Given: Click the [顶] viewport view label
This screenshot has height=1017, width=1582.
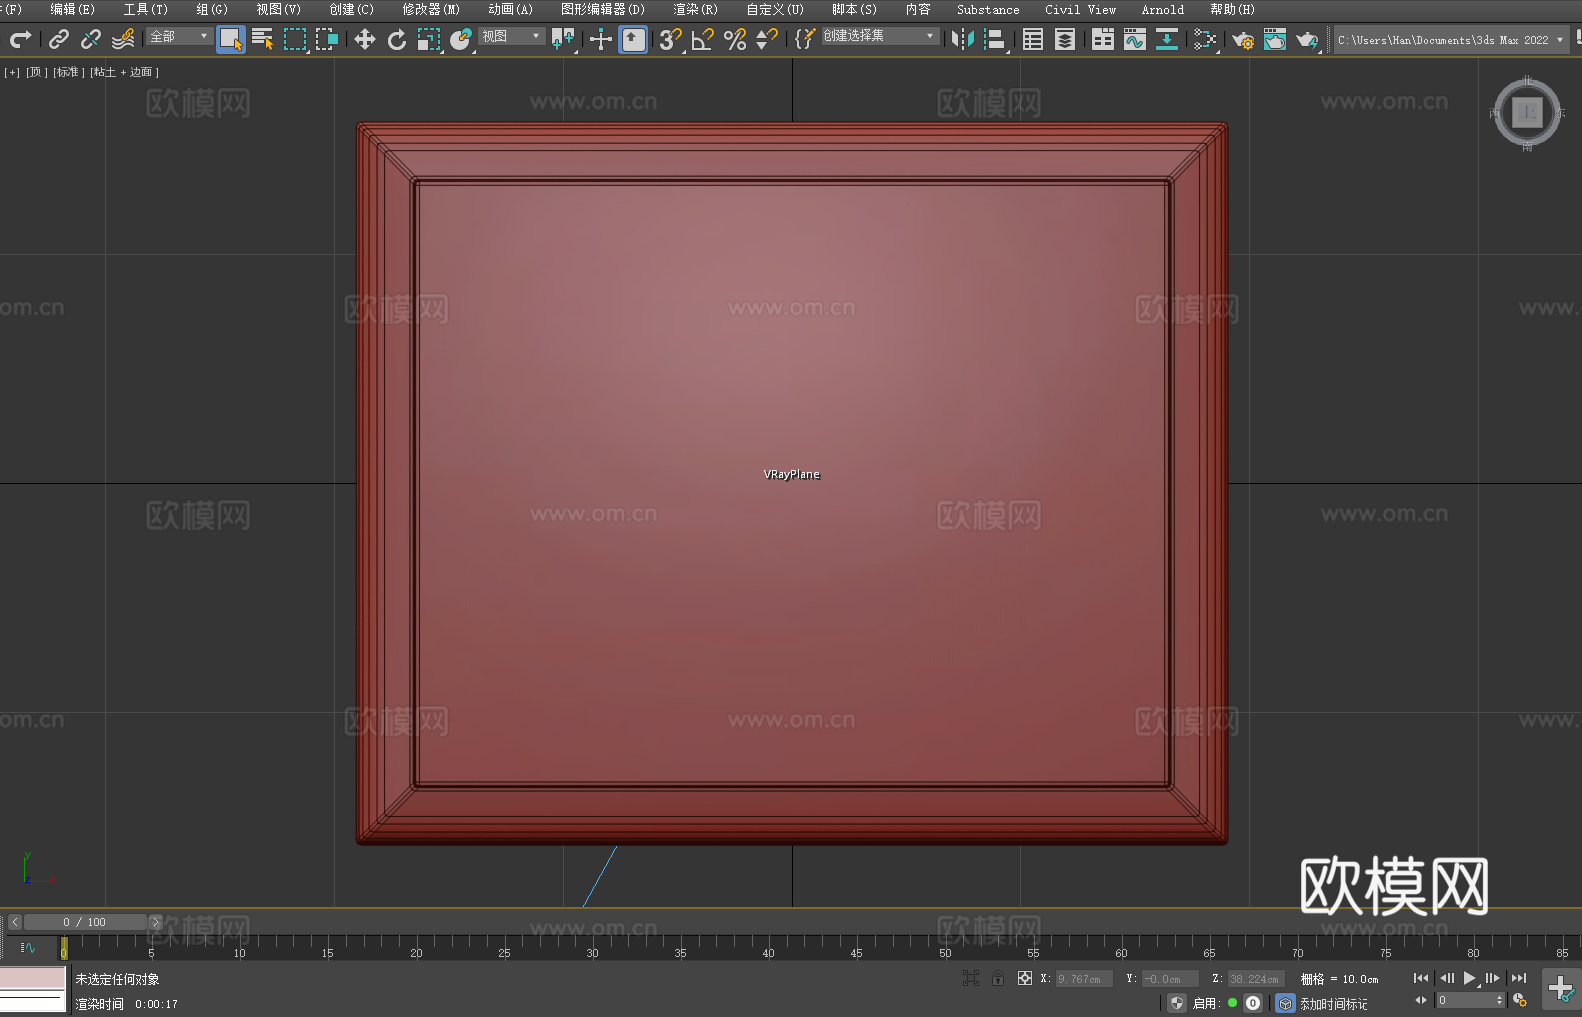Looking at the screenshot, I should point(37,72).
